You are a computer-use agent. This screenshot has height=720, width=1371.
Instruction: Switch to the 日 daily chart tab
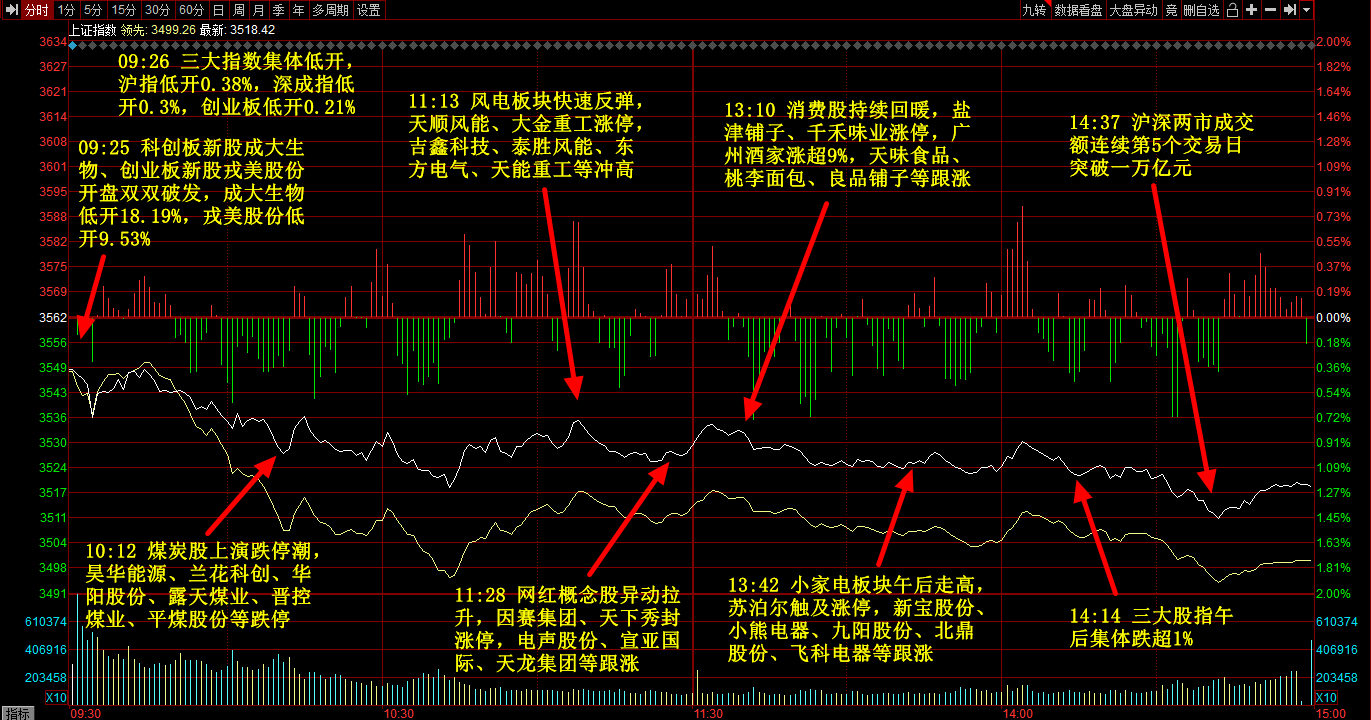tap(218, 10)
